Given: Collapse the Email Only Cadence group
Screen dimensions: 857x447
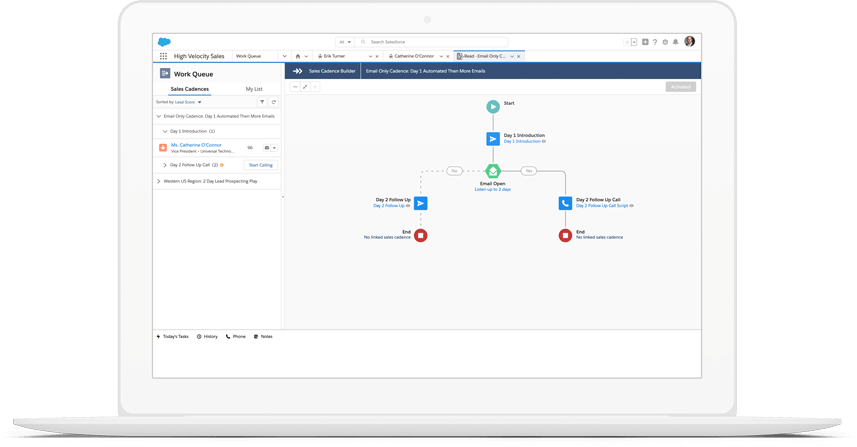Looking at the screenshot, I should click(x=159, y=116).
